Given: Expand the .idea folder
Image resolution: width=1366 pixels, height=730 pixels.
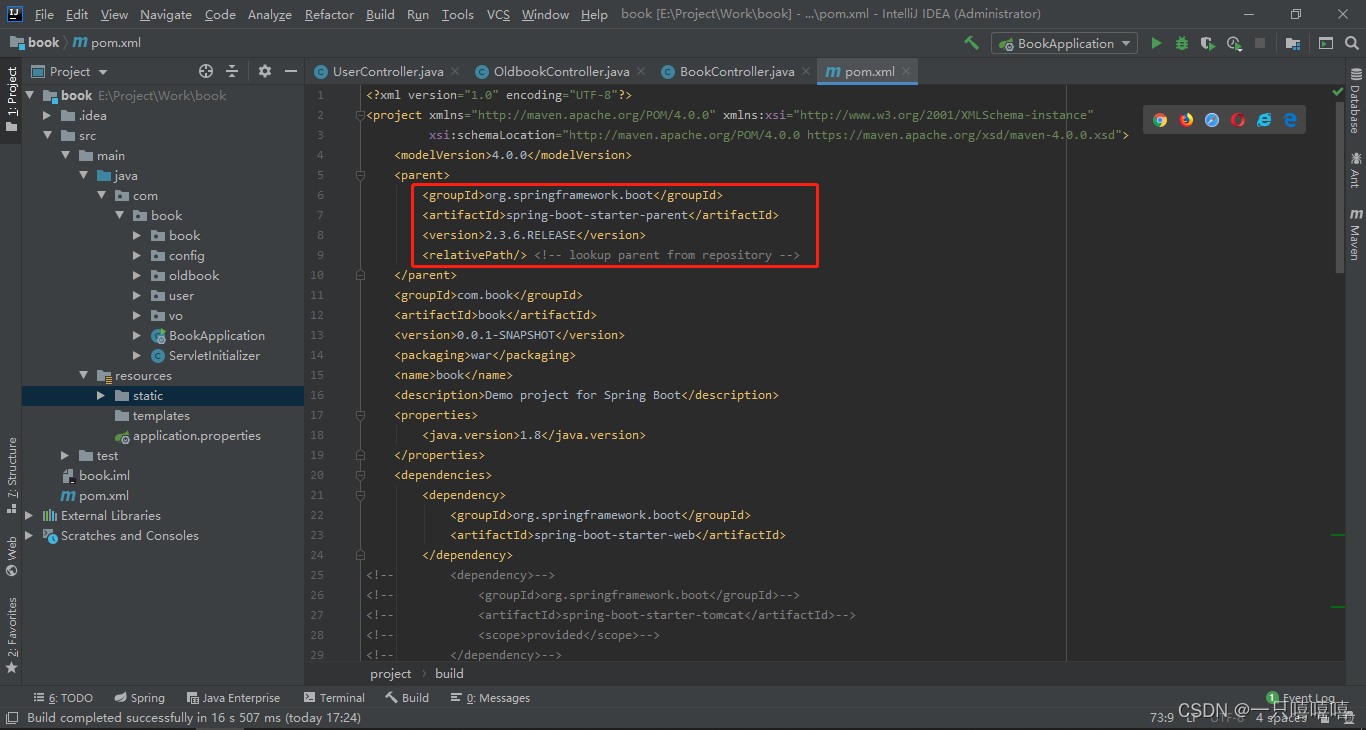Looking at the screenshot, I should point(48,116).
